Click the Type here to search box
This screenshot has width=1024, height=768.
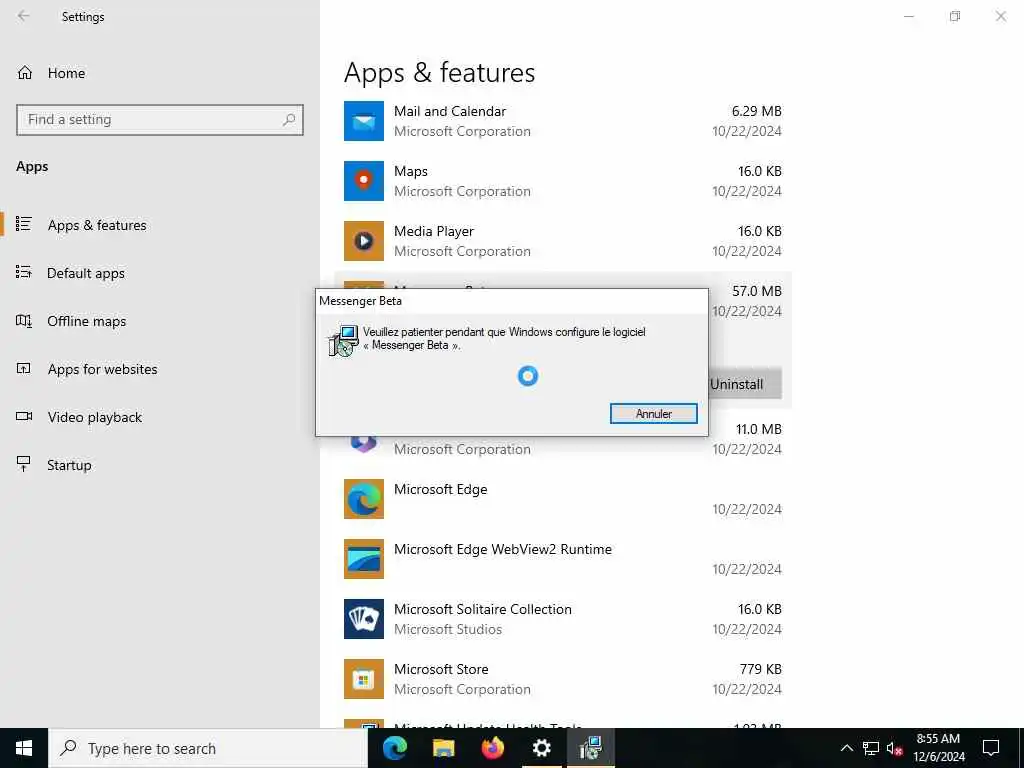[208, 748]
